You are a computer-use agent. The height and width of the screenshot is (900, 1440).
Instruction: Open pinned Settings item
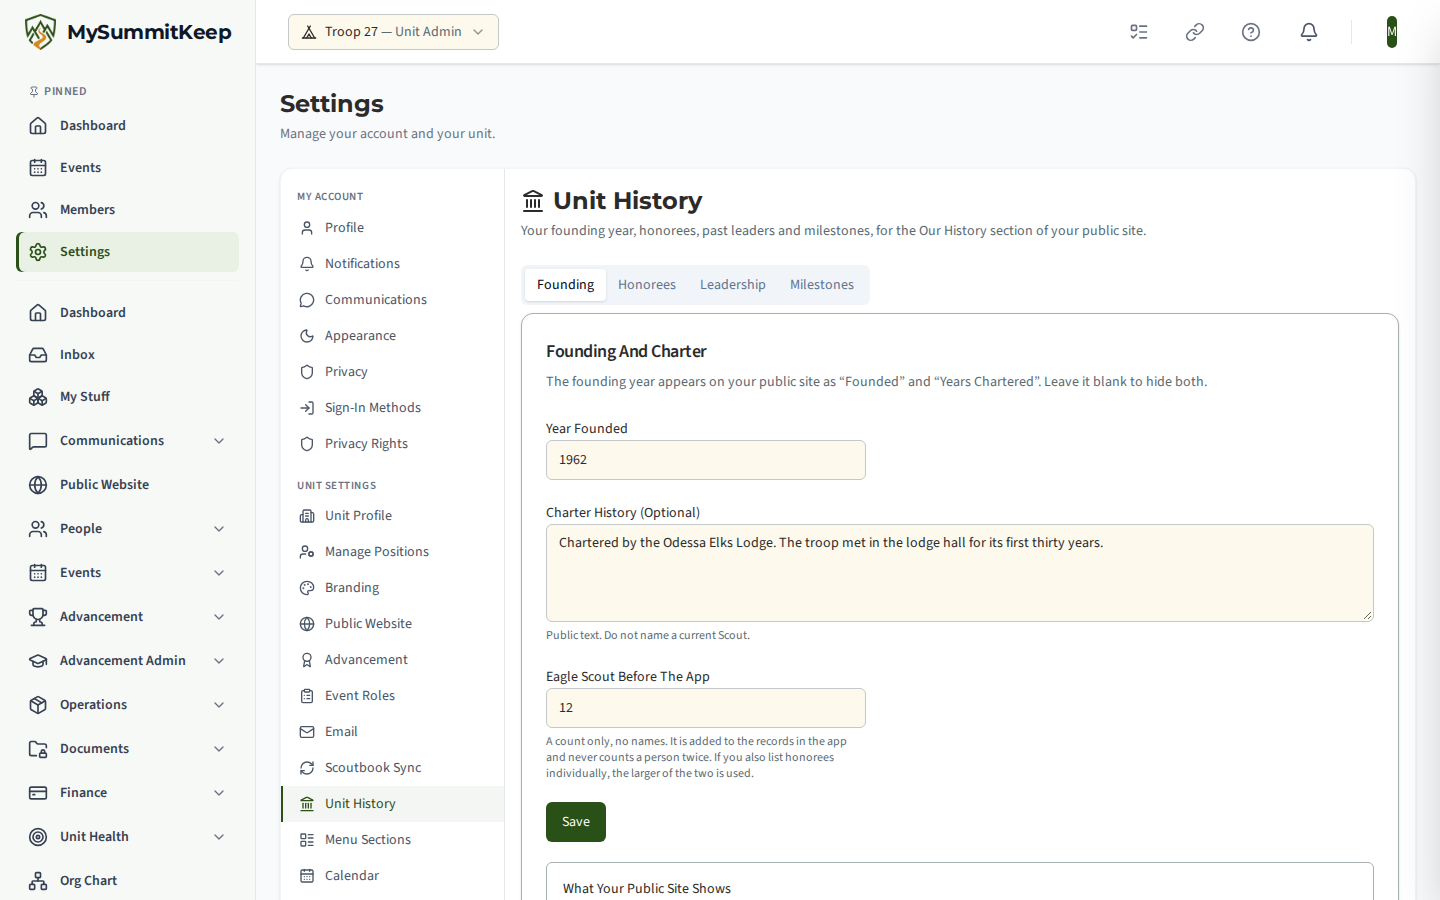tap(128, 252)
